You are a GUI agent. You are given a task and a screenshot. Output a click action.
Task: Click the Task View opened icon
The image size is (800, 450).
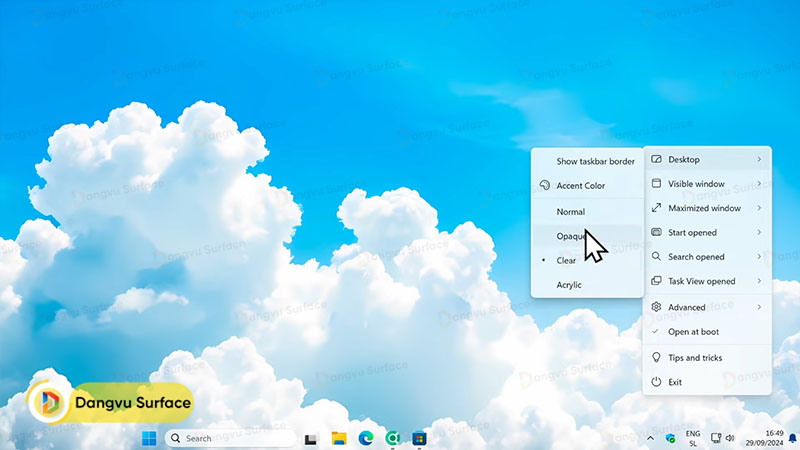point(656,281)
